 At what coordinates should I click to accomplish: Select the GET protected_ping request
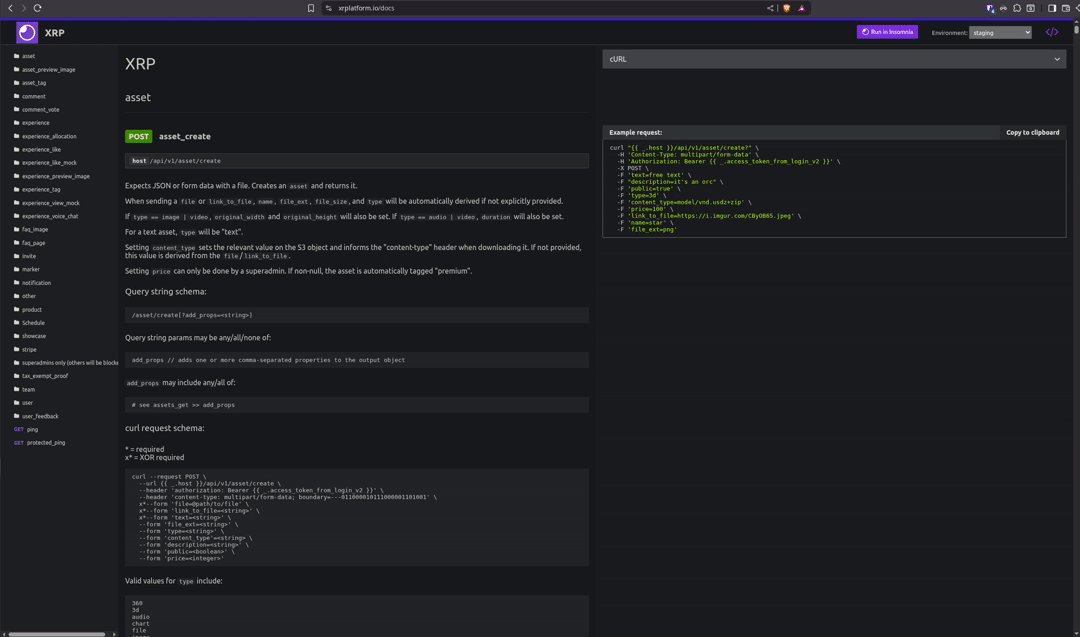tap(45, 442)
